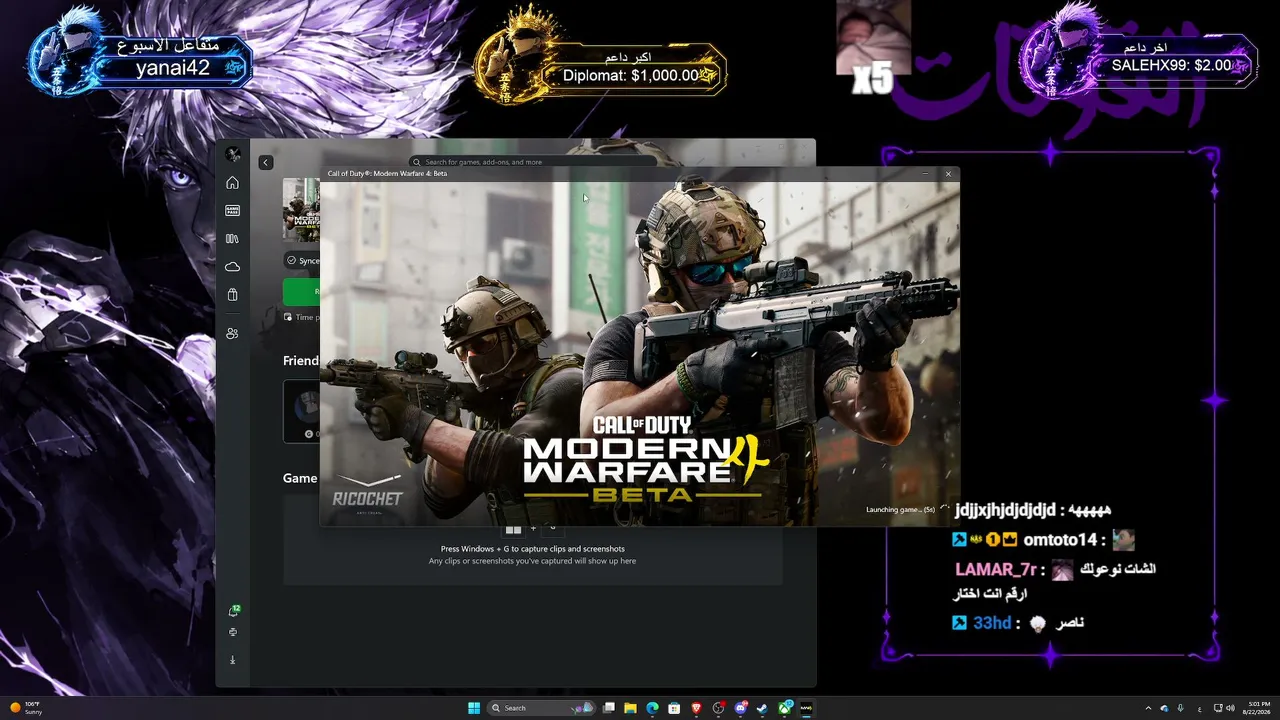The height and width of the screenshot is (720, 1280).
Task: Open the downloads arrow icon in Xbox sidebar
Action: coord(233,660)
